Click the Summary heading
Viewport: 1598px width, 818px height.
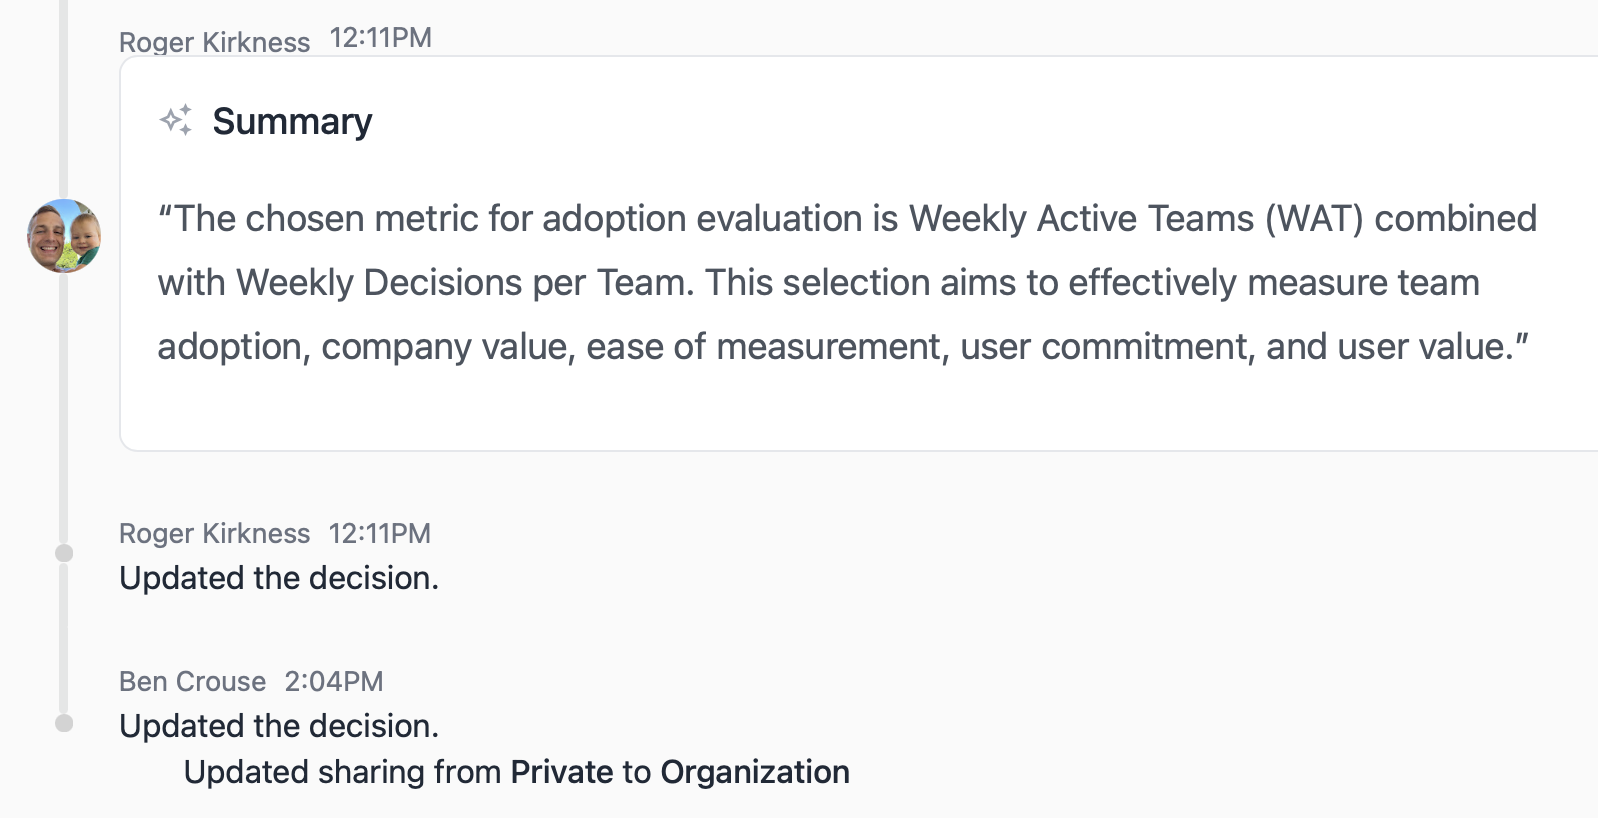click(292, 122)
